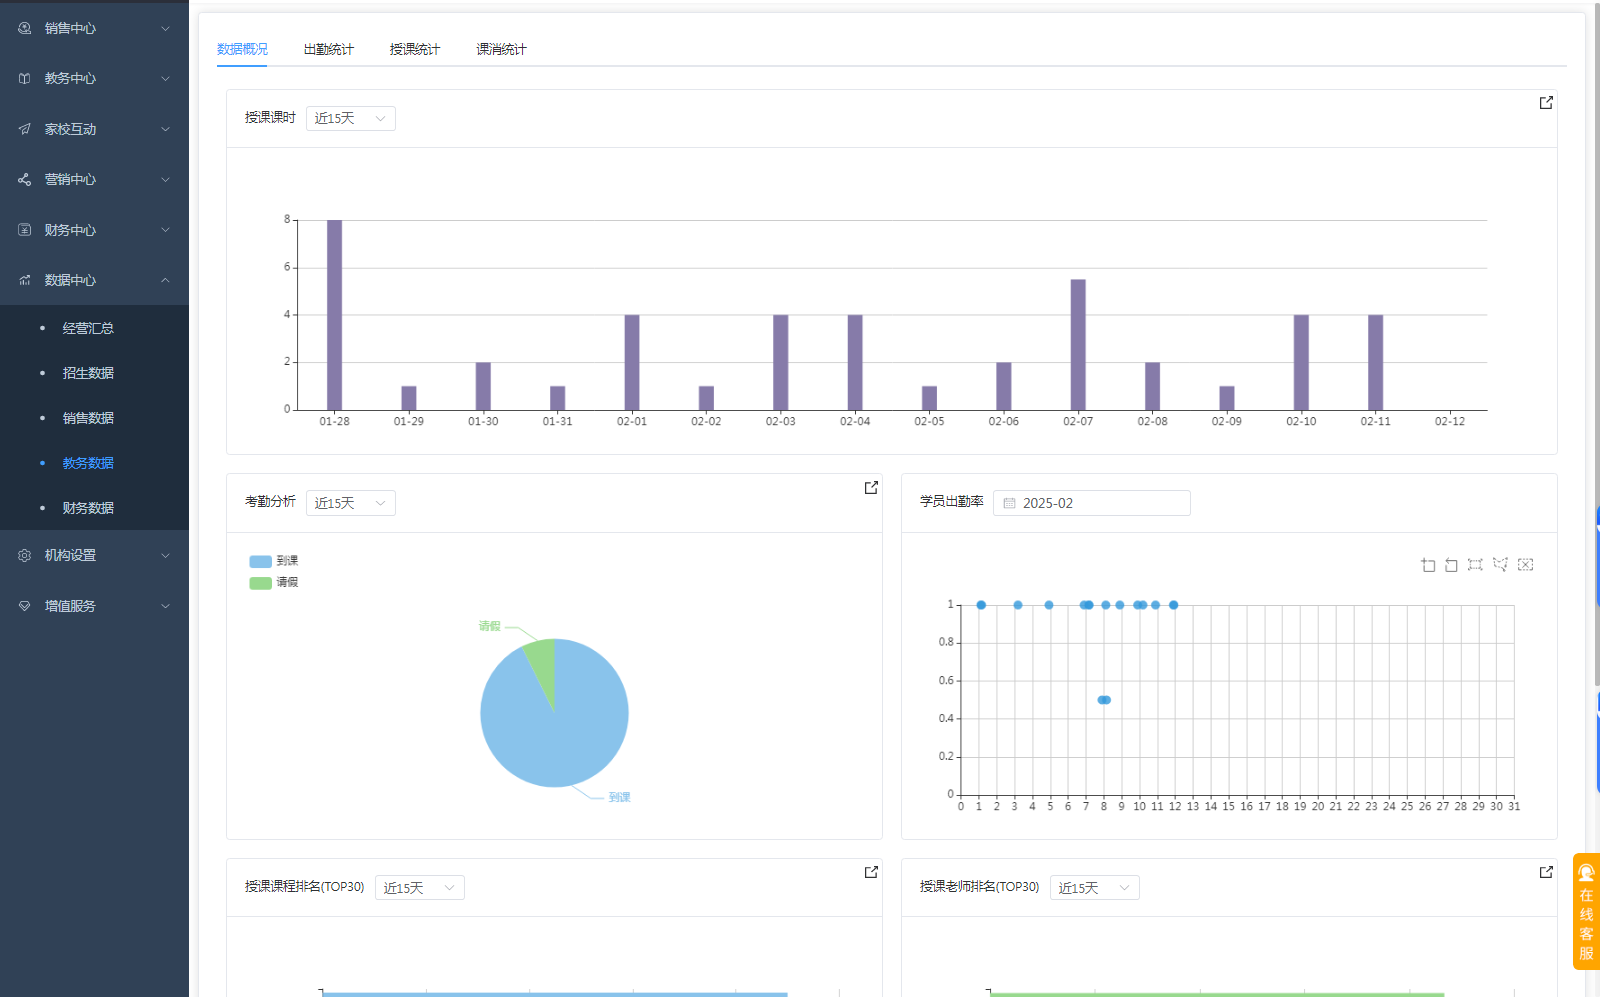Screen dimensions: 1600x997
Task: Click the 教务中心 book icon
Action: coord(25,78)
